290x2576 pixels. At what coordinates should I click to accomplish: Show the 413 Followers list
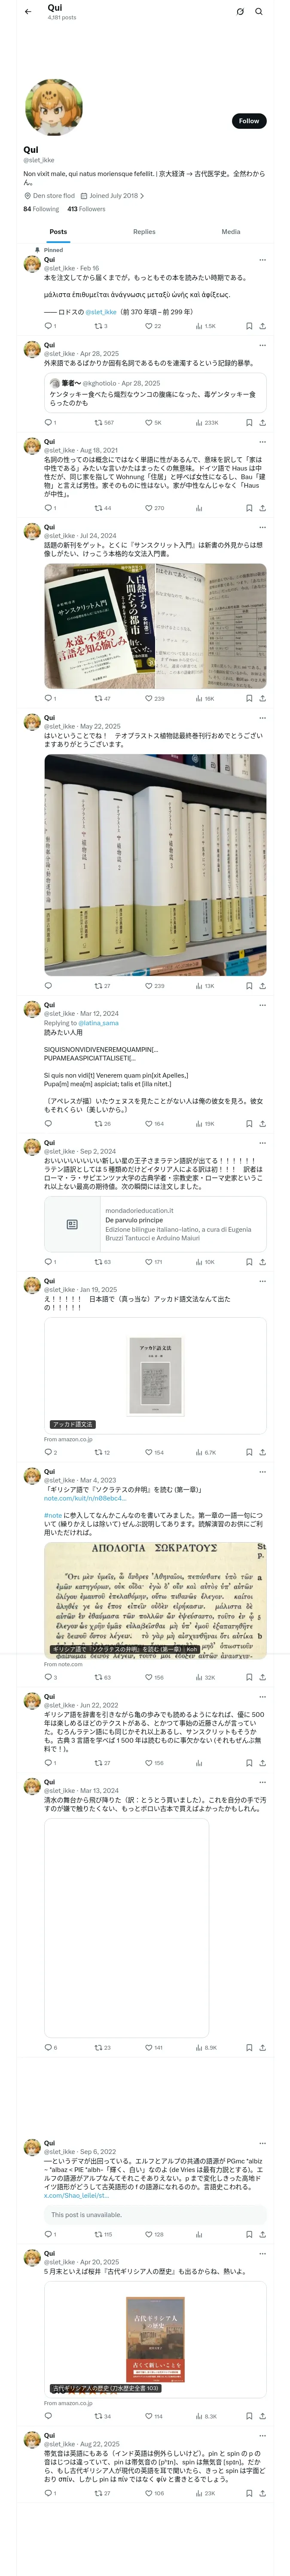pyautogui.click(x=86, y=209)
